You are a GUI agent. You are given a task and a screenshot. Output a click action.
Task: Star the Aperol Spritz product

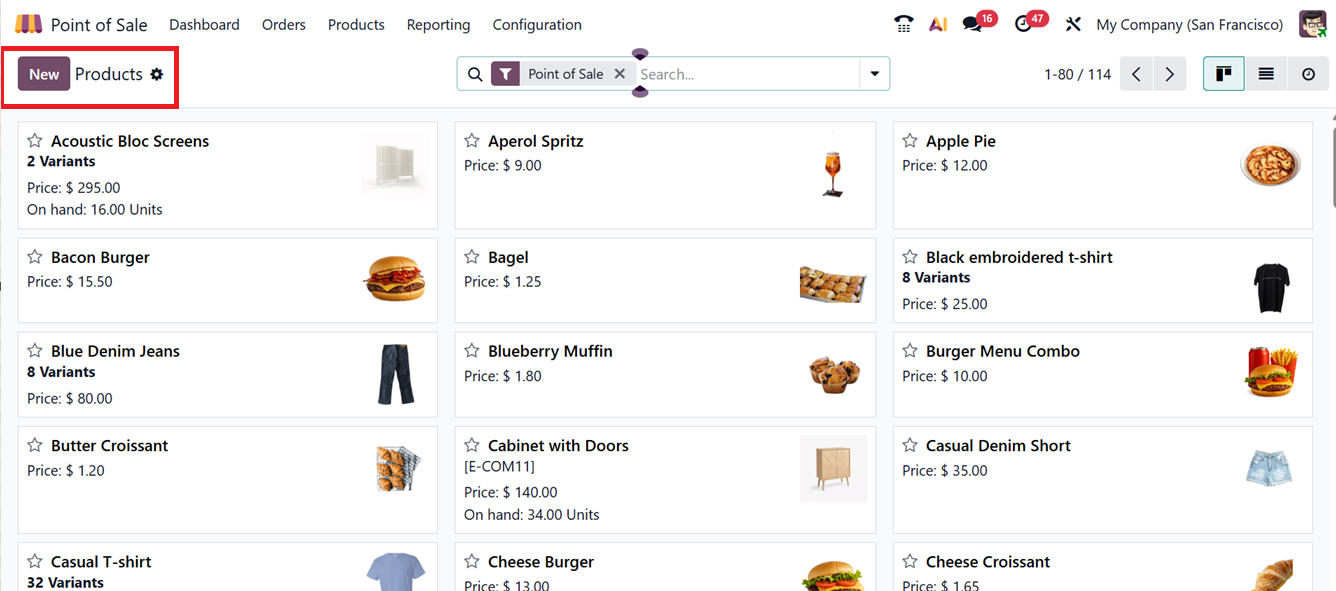coord(472,141)
